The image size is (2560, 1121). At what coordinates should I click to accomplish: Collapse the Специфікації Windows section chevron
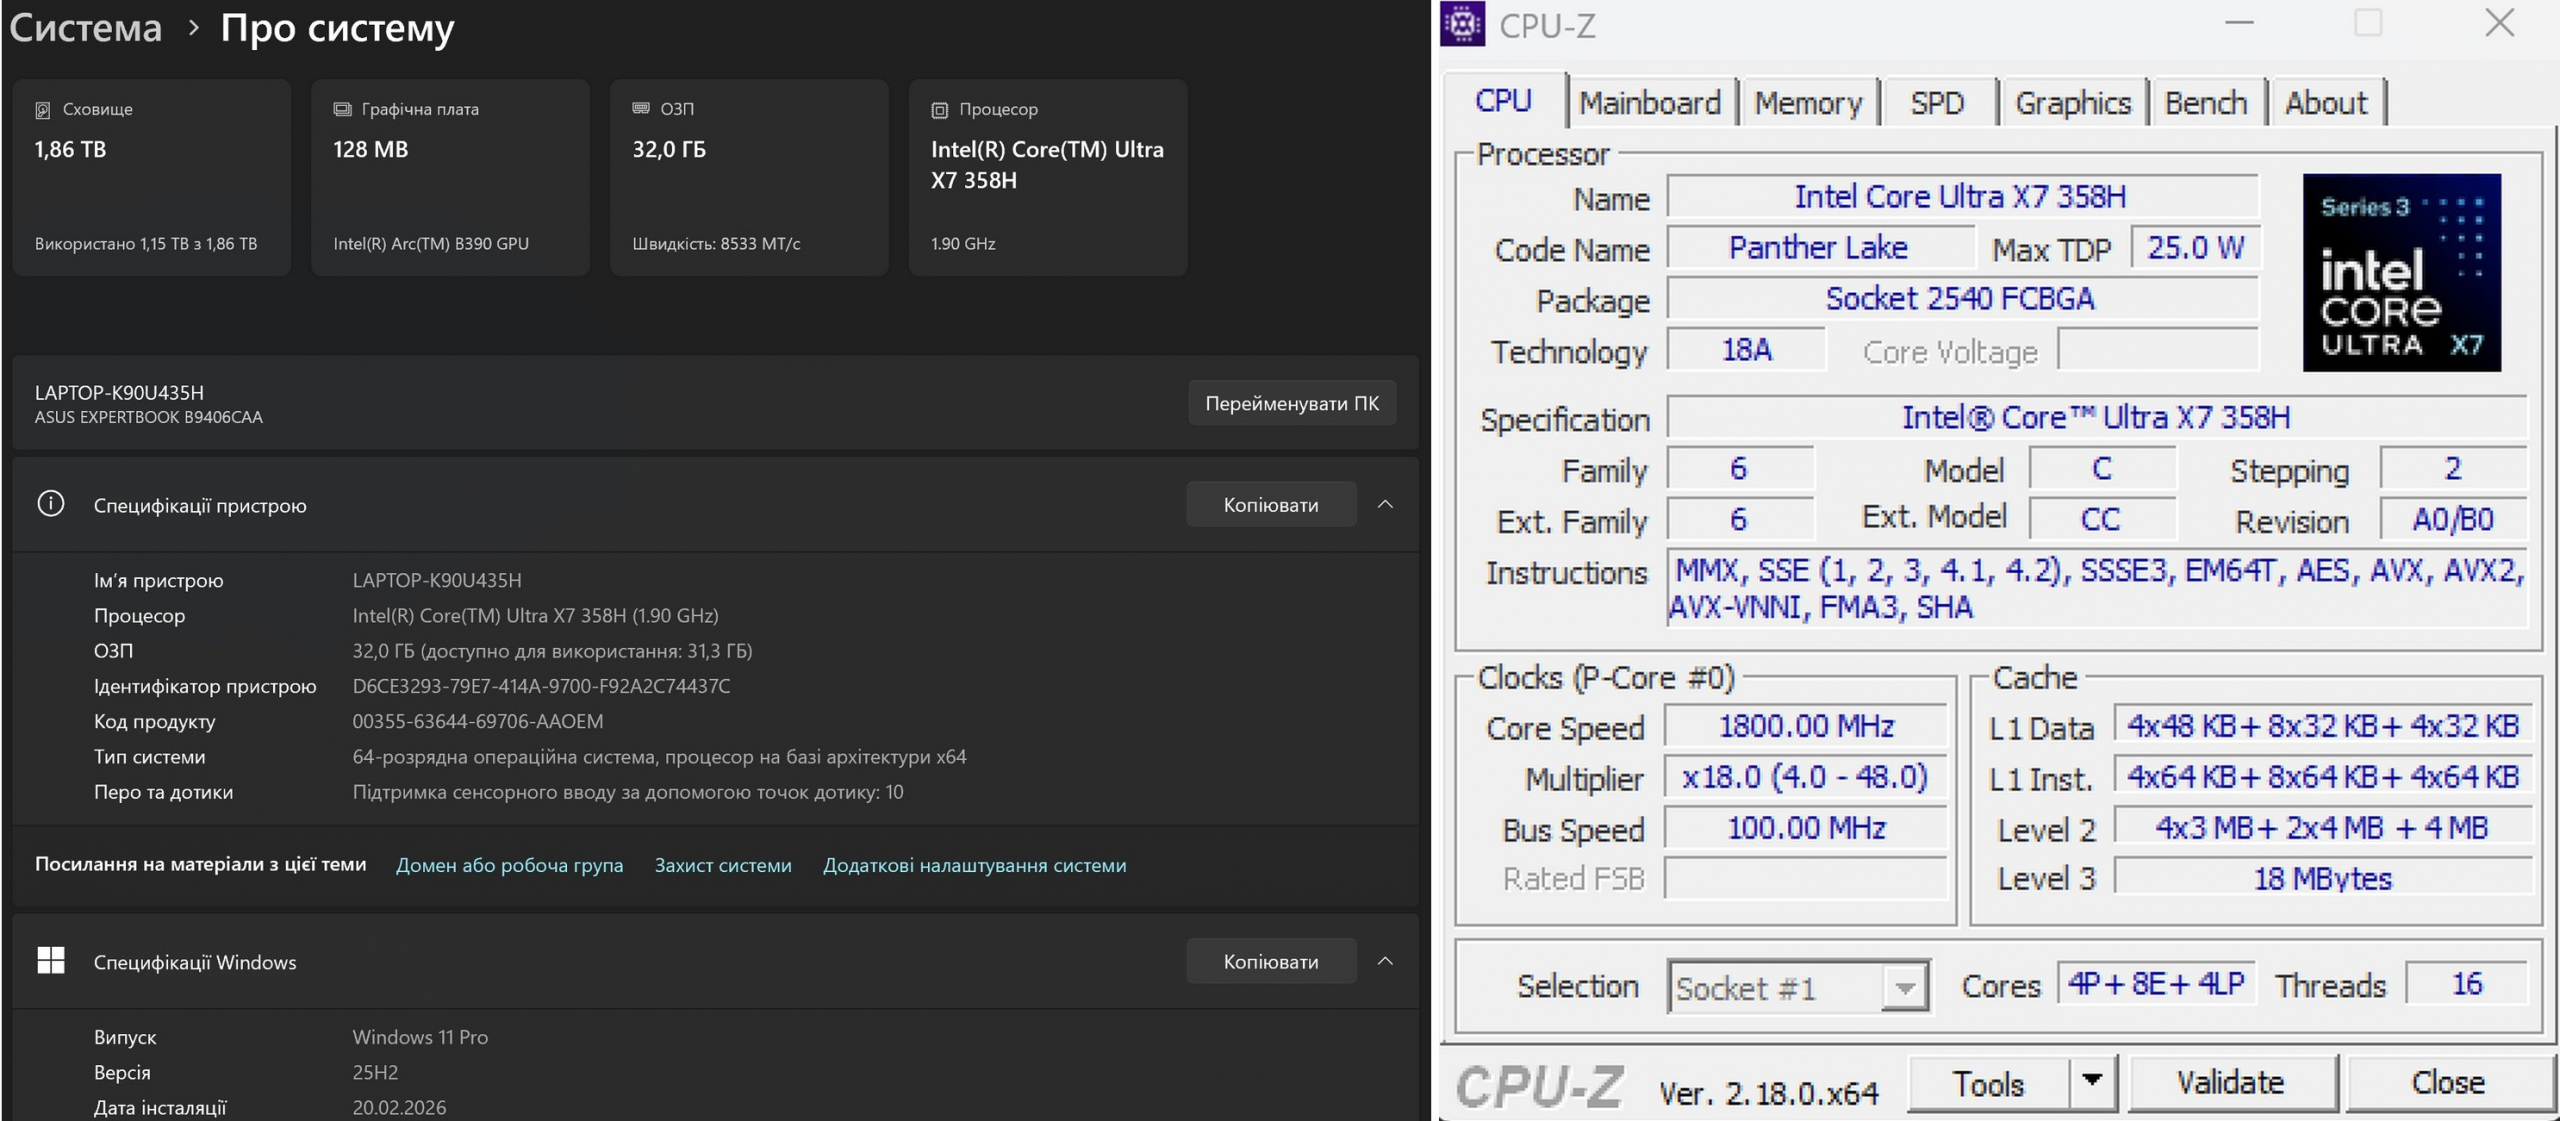pos(1385,961)
